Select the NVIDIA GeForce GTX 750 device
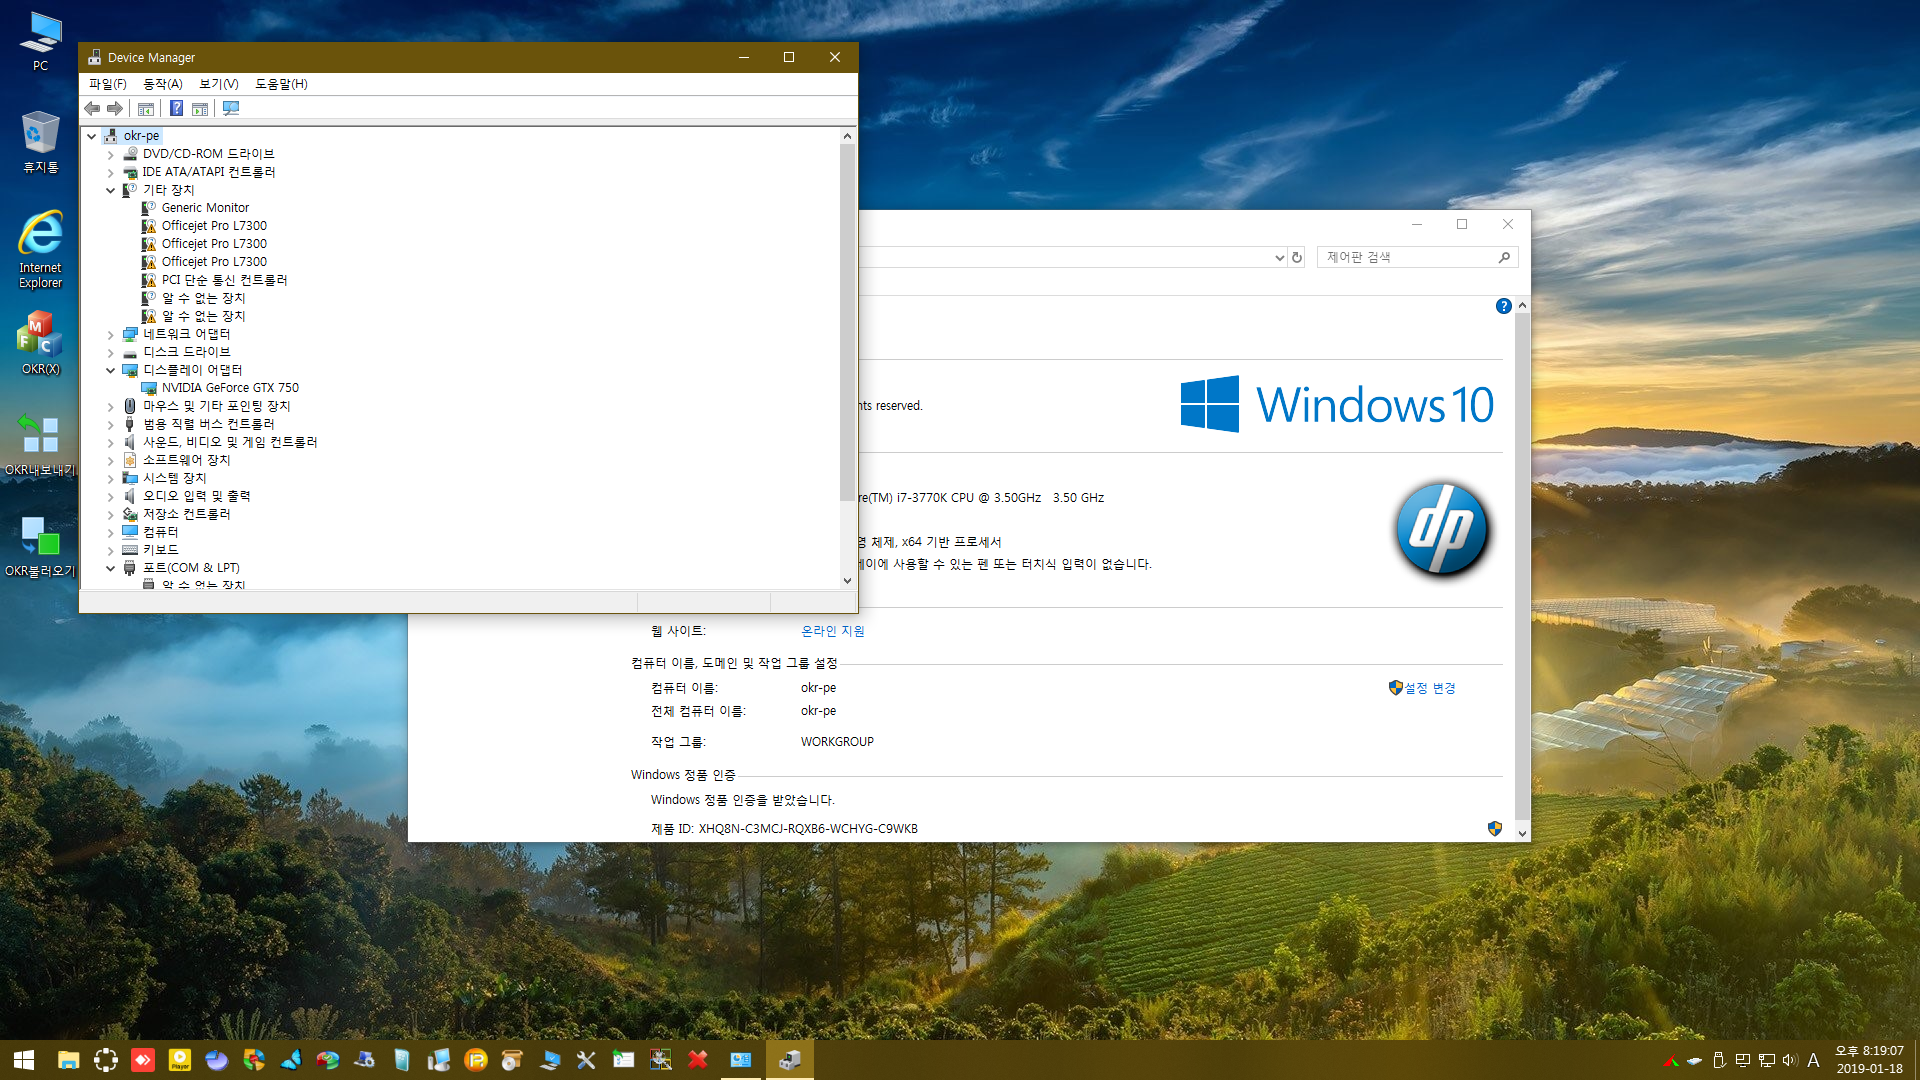The height and width of the screenshot is (1080, 1920). [x=230, y=388]
